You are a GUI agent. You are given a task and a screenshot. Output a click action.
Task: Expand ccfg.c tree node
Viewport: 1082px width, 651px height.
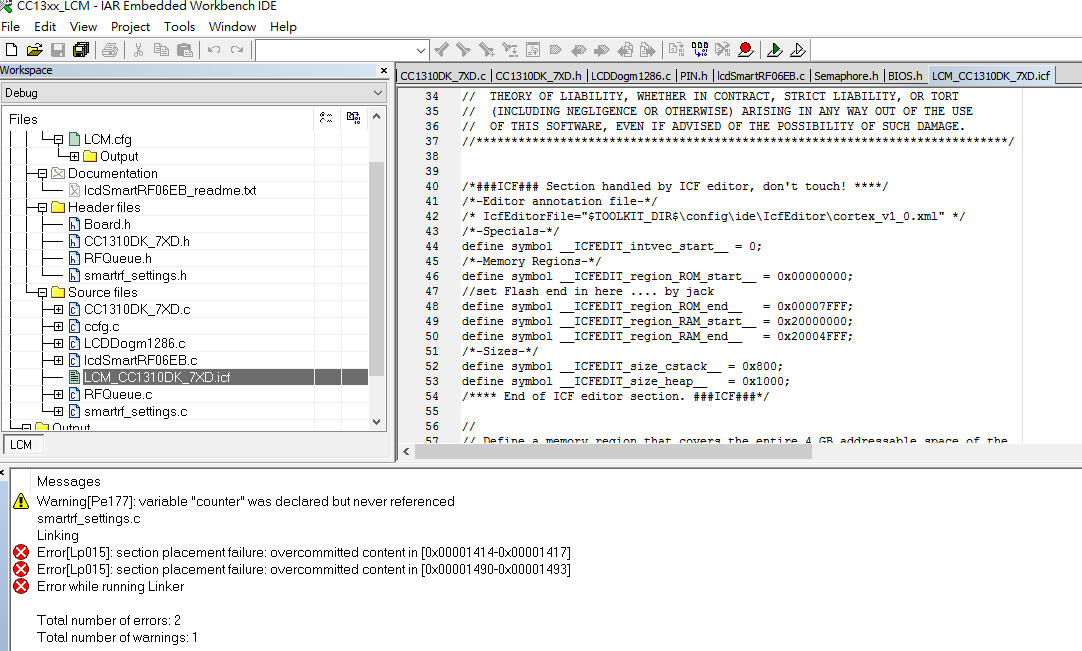[x=58, y=327]
